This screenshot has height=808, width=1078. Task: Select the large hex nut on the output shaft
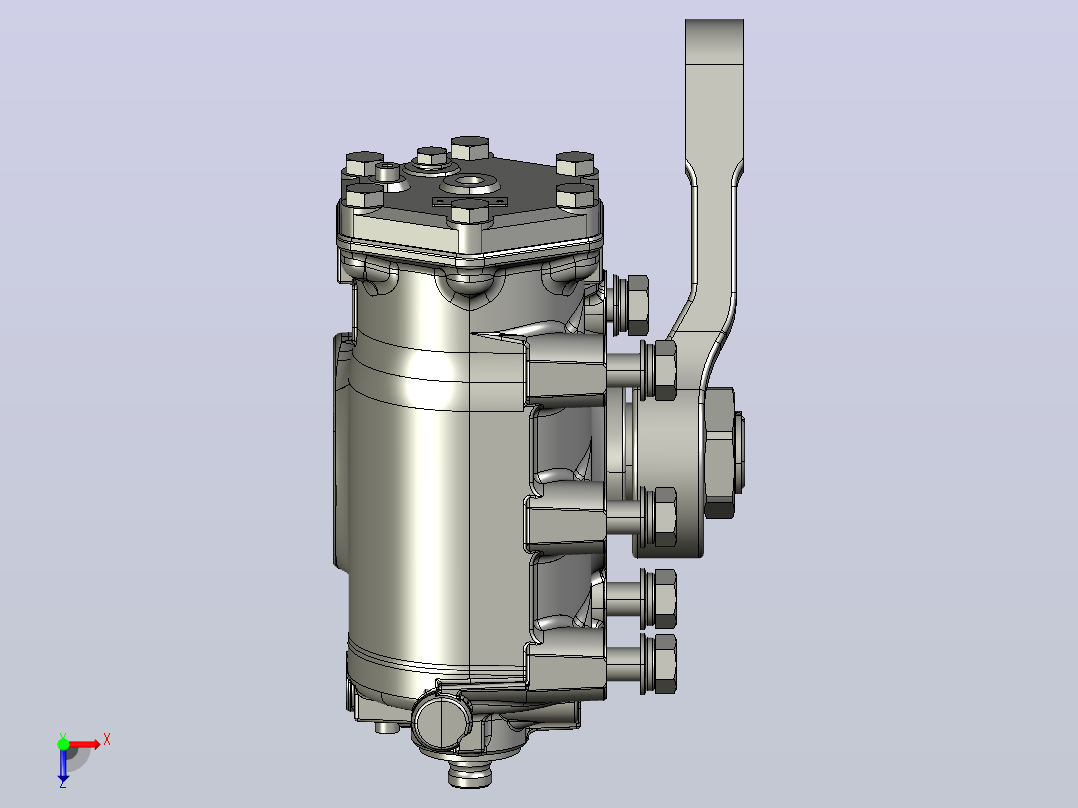[x=719, y=452]
